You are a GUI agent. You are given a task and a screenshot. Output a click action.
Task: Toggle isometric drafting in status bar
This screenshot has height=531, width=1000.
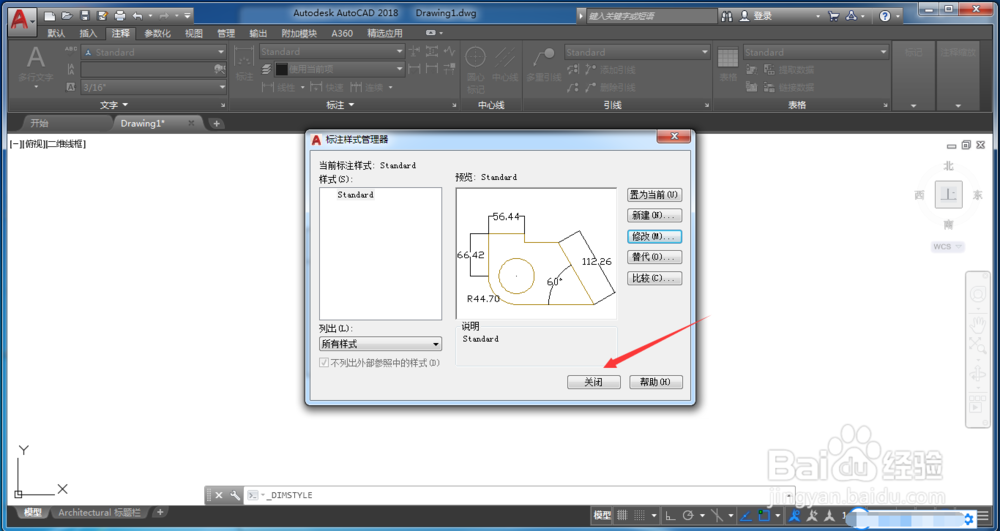pyautogui.click(x=716, y=516)
